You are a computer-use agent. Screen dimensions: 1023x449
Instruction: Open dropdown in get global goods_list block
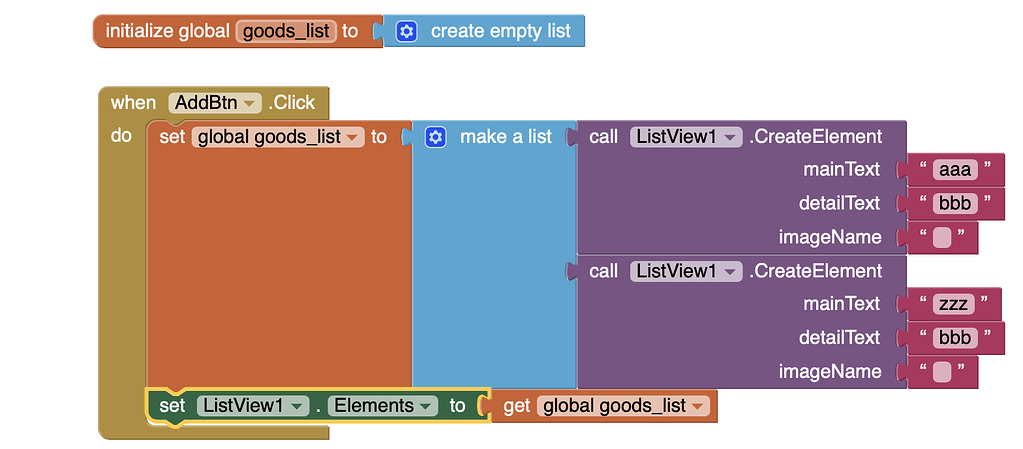point(622,406)
